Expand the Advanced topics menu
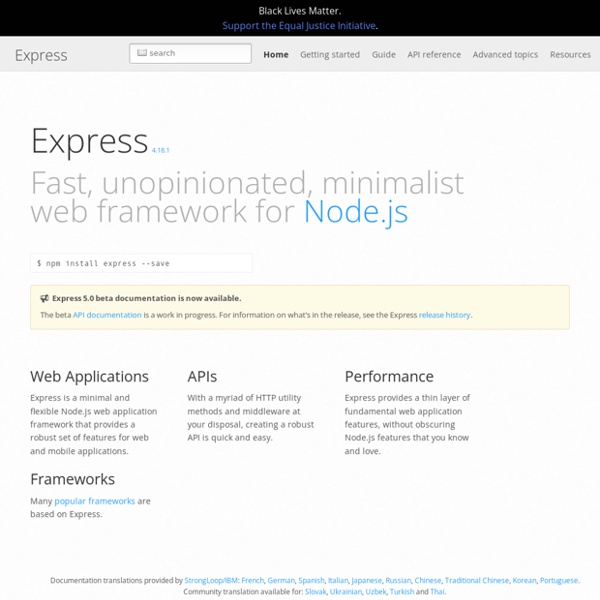Image resolution: width=600 pixels, height=600 pixels. (505, 55)
